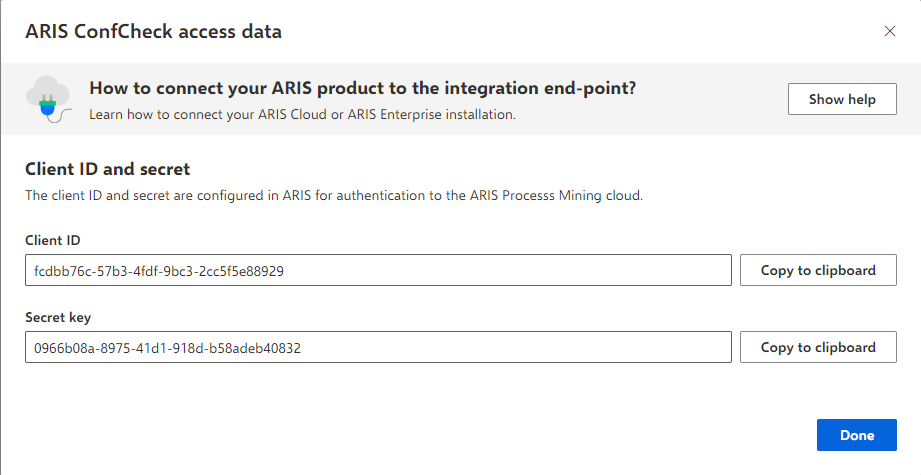Close the ARIS ConfCheck access data dialog
This screenshot has width=921, height=475.
tap(890, 31)
